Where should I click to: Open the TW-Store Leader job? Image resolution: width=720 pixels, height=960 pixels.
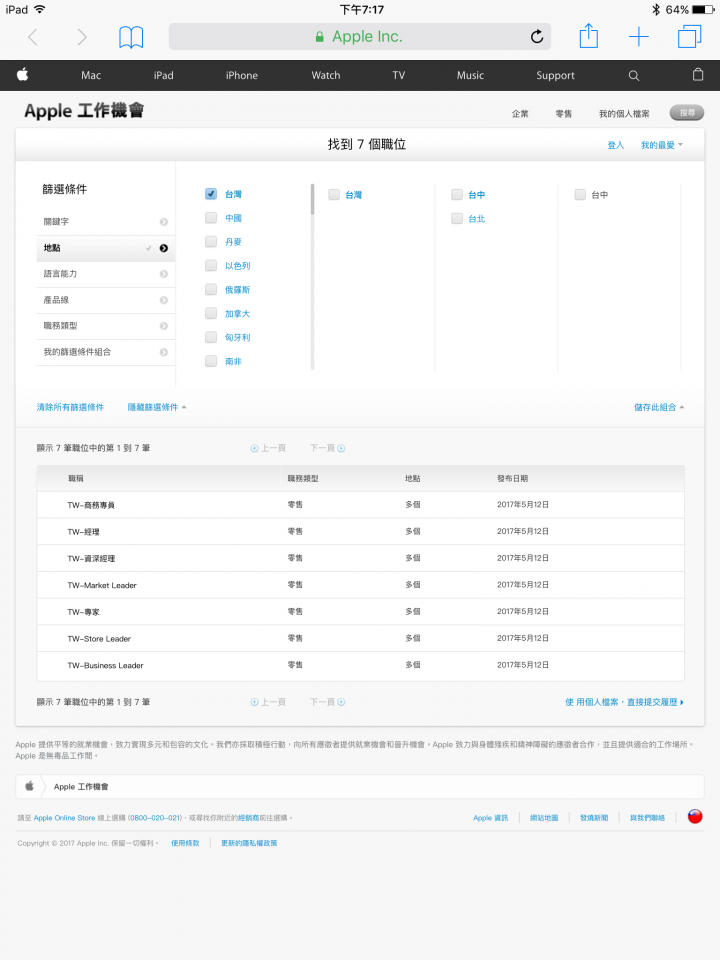click(99, 639)
